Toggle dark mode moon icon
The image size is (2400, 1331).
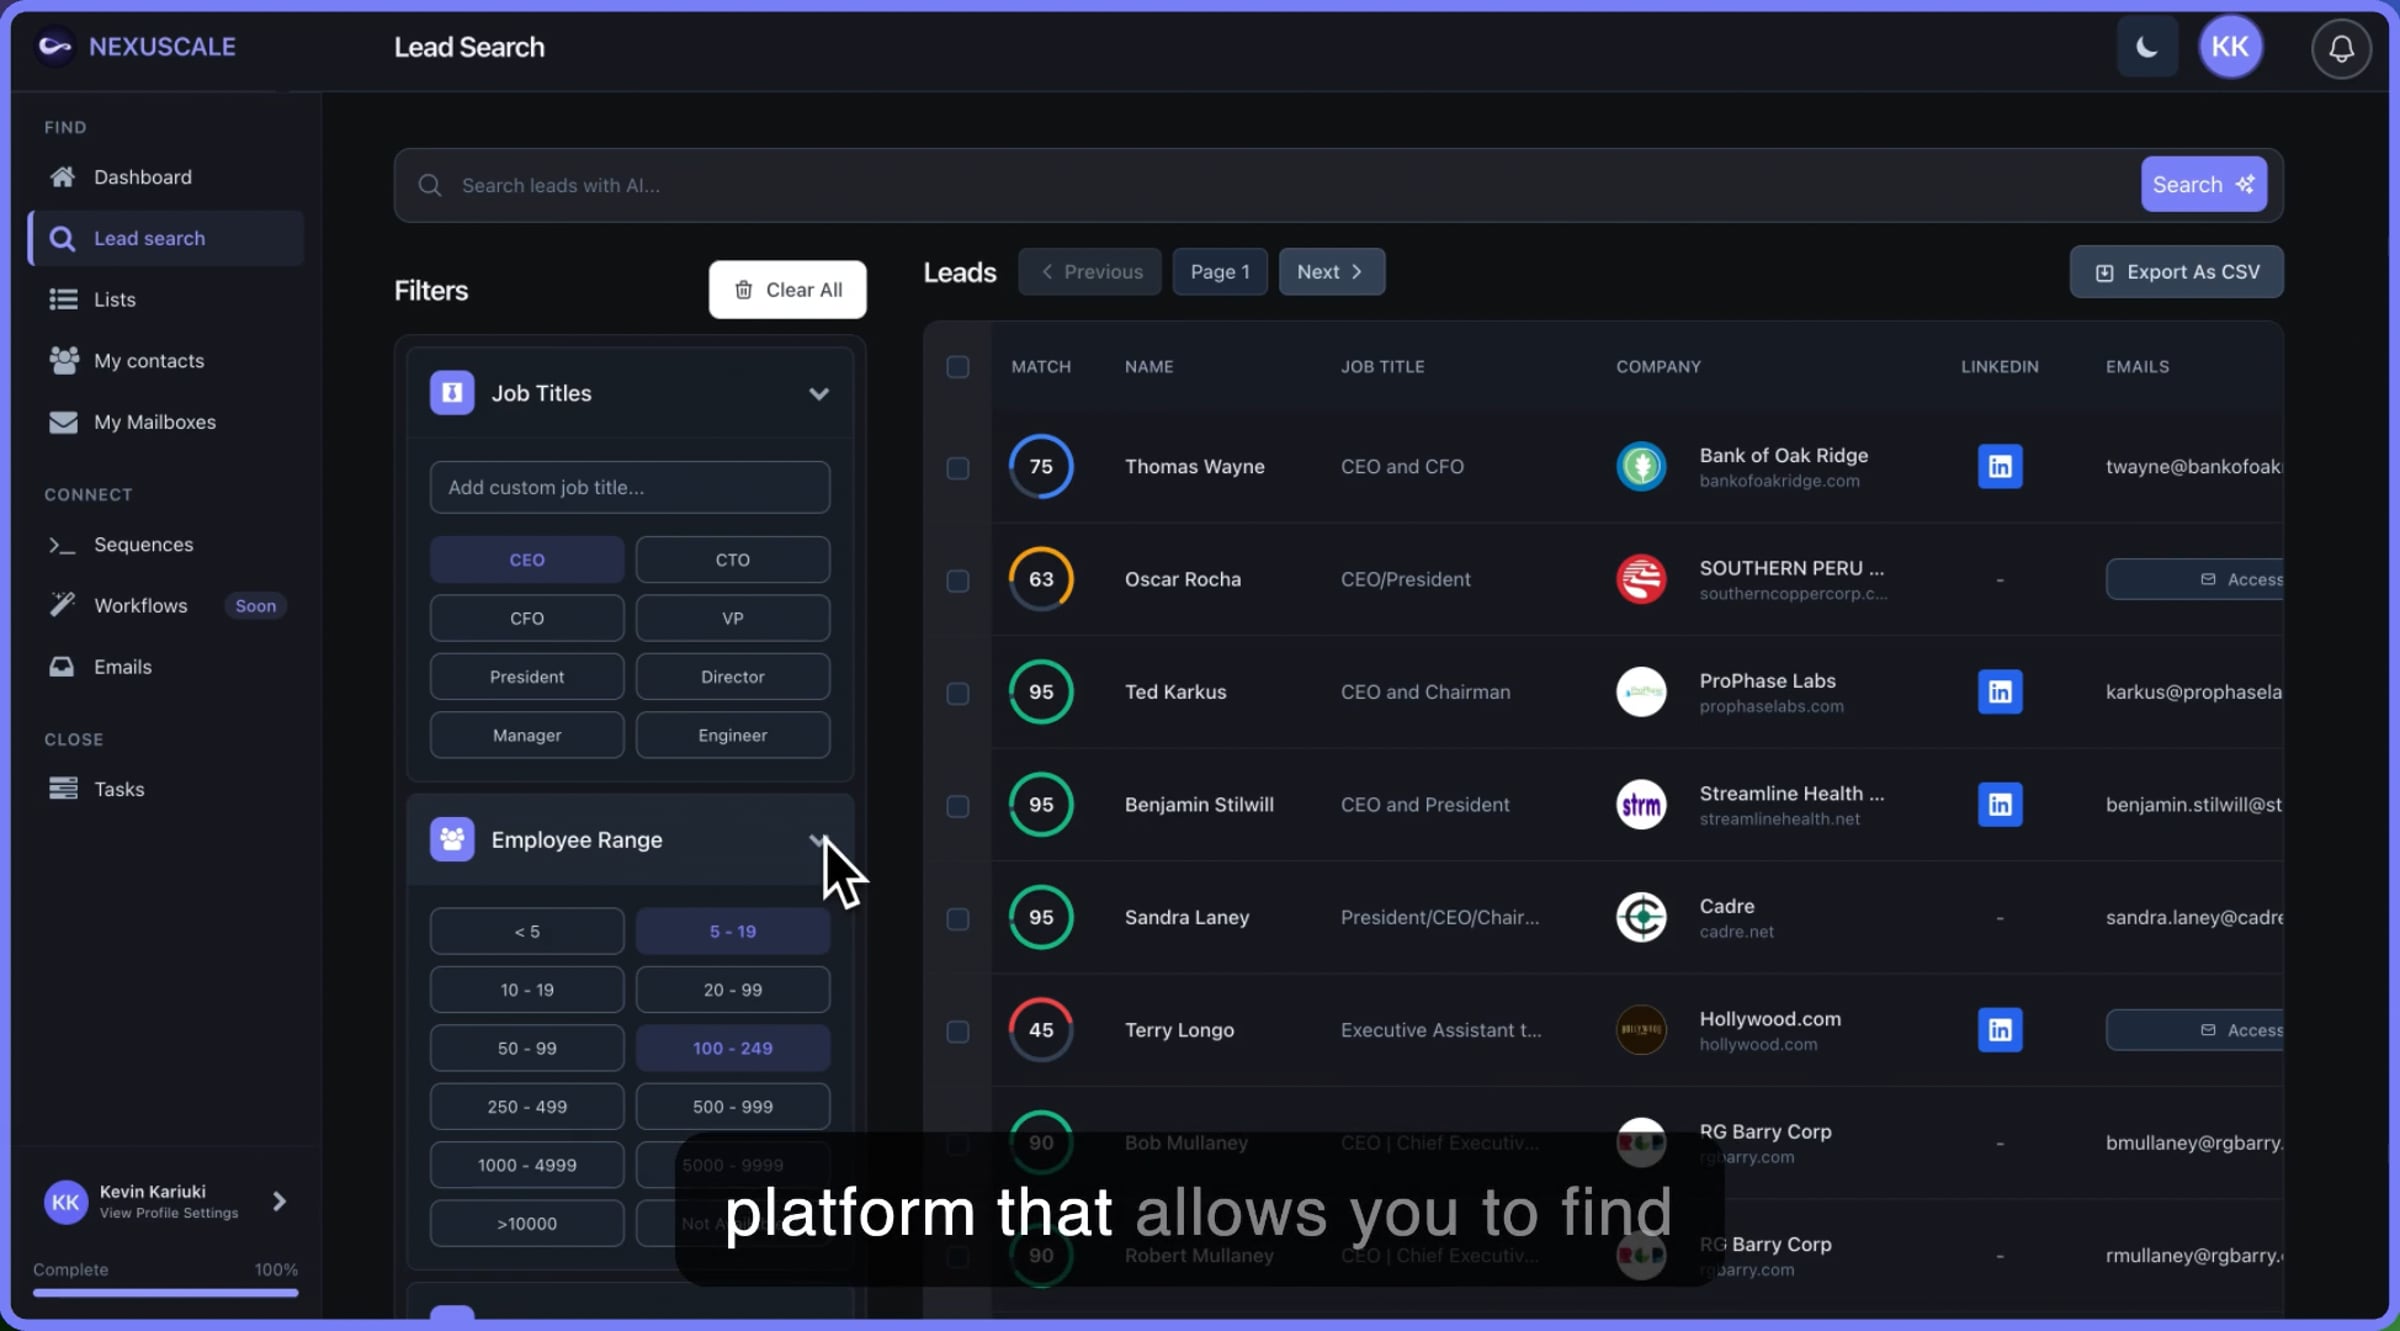pos(2146,47)
